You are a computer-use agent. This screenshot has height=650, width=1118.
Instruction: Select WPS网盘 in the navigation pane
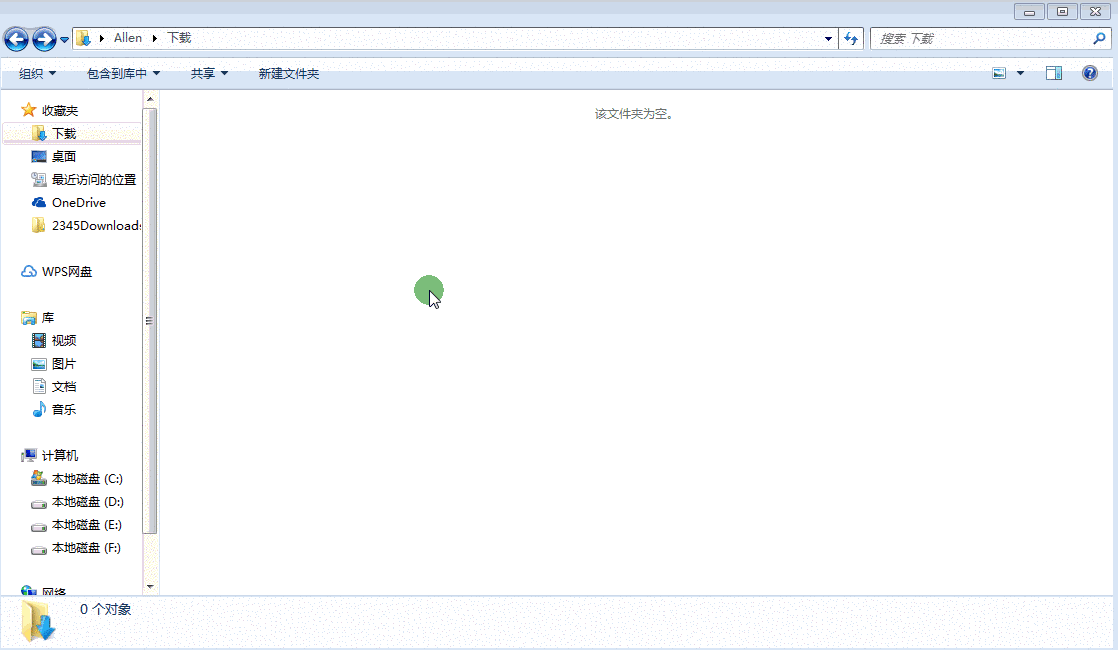(x=67, y=271)
